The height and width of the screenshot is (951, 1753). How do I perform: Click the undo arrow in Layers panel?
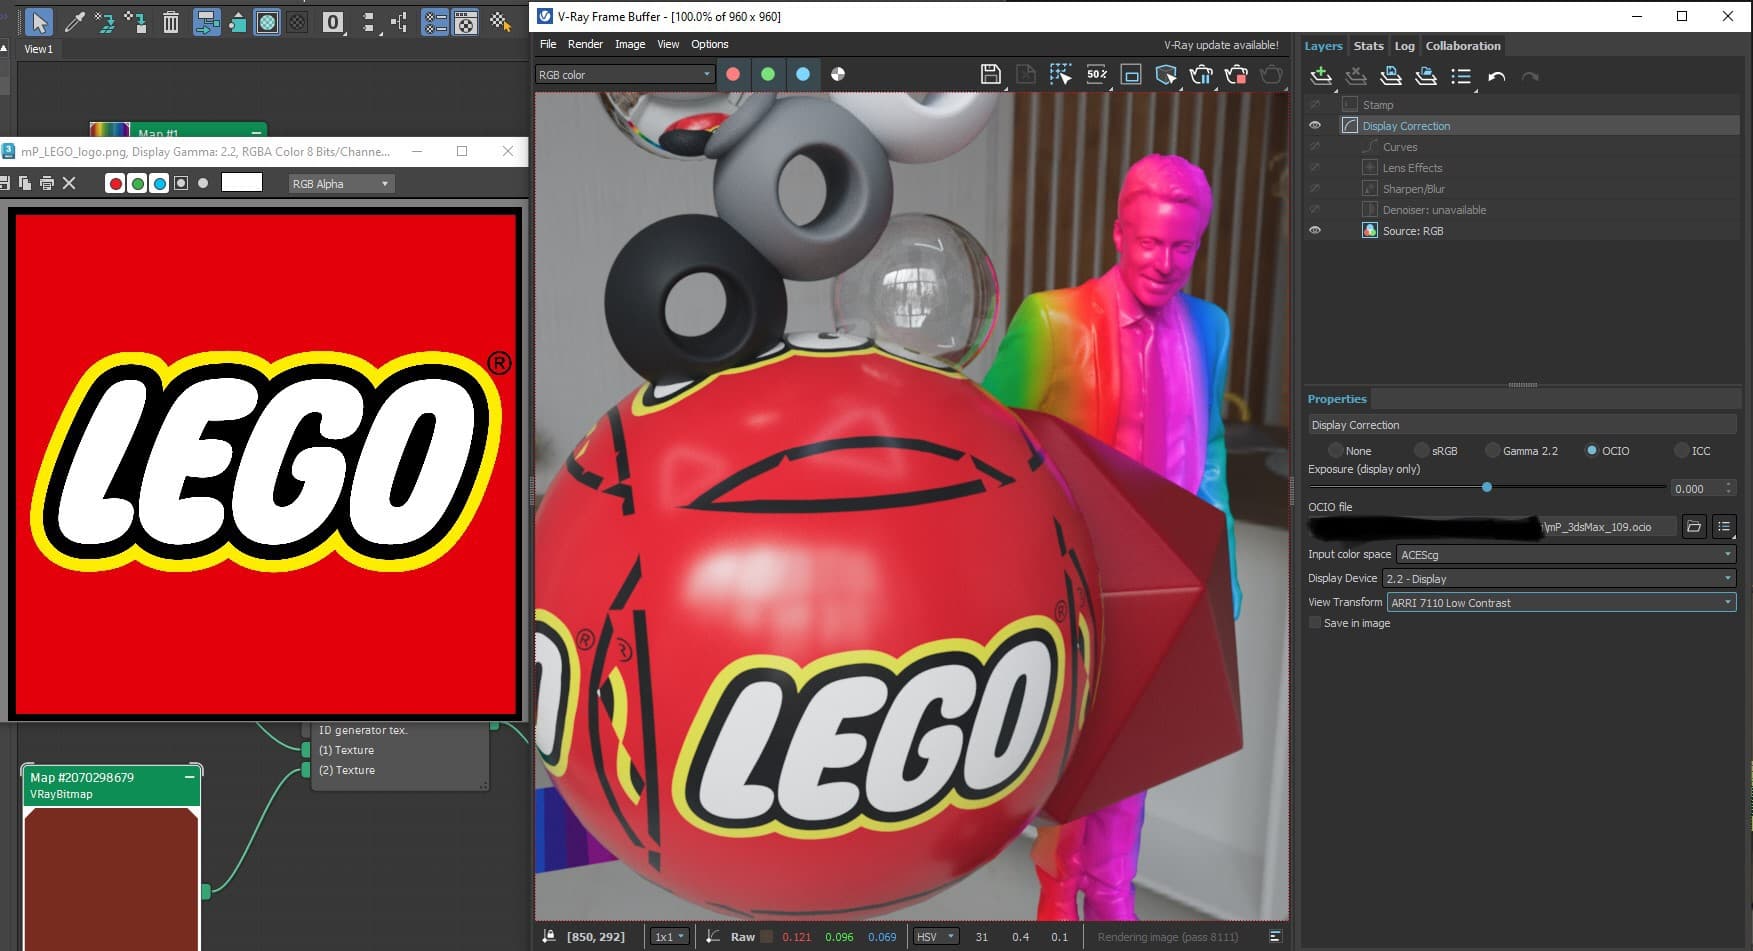pyautogui.click(x=1496, y=77)
